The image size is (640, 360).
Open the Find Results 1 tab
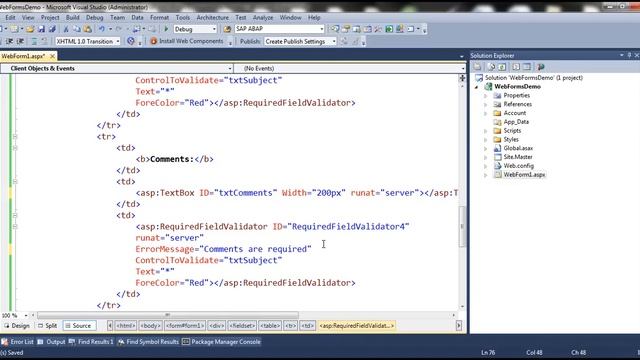[x=91, y=342]
